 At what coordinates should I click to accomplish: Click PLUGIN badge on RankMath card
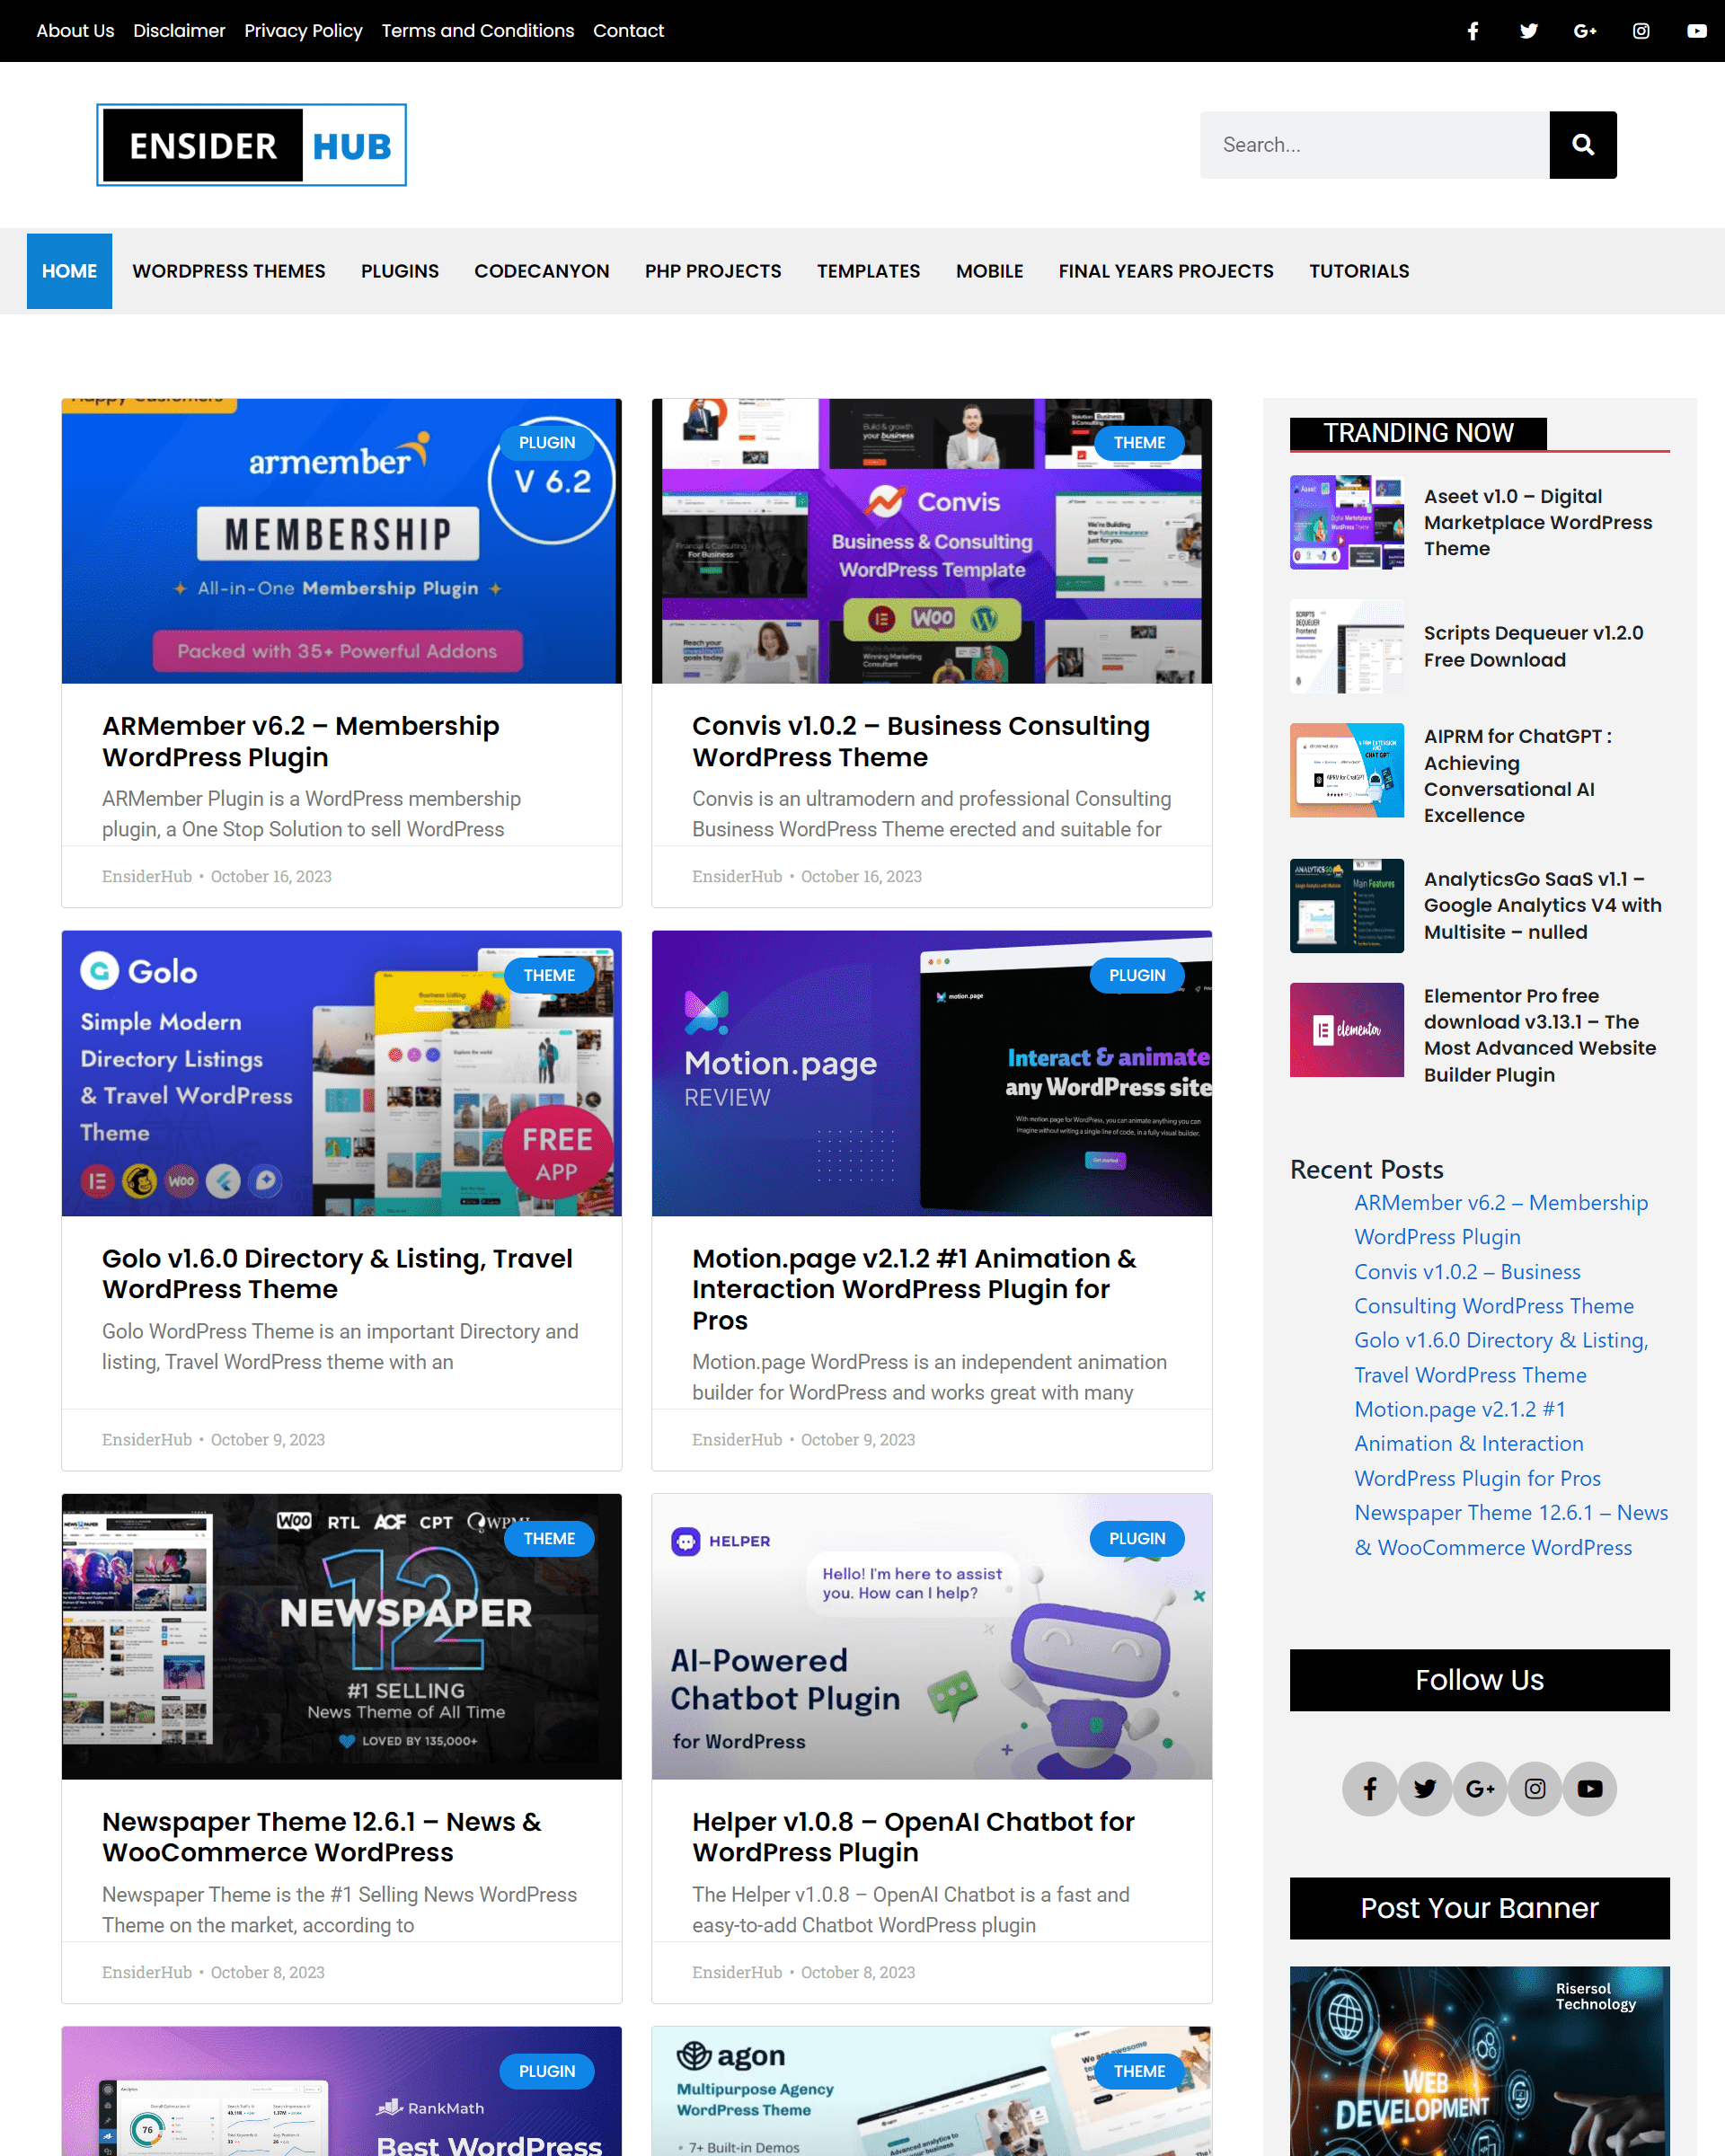coord(547,2071)
